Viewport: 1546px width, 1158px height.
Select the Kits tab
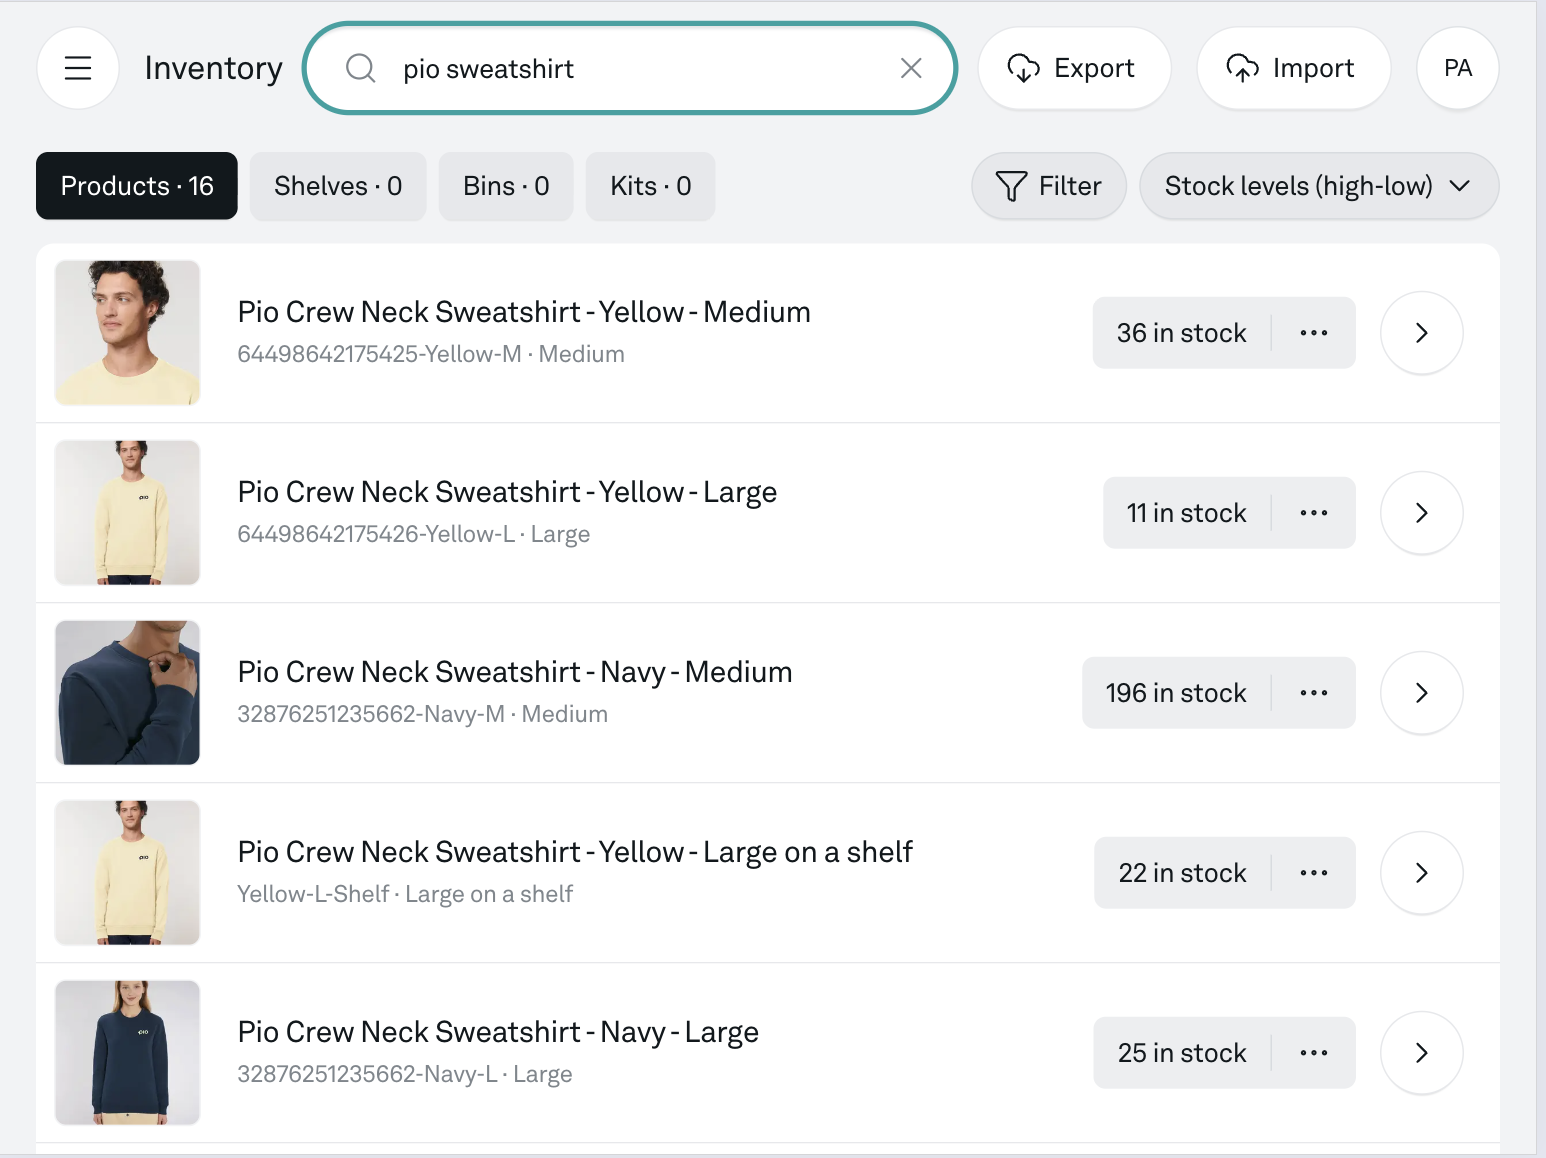click(x=650, y=186)
